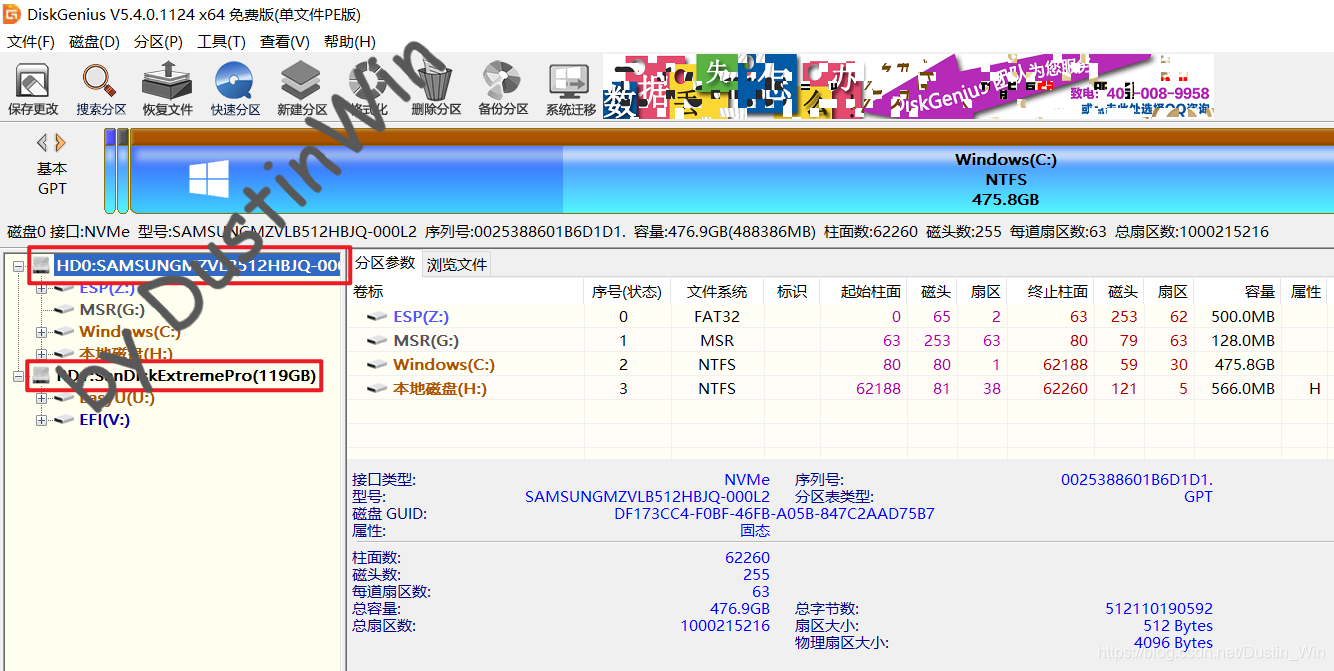1334x671 pixels.
Task: Click the drive icon beside MSR(G:) in the partition table
Action: (377, 341)
